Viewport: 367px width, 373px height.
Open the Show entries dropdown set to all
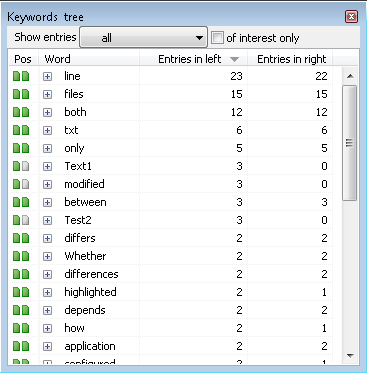tap(143, 38)
